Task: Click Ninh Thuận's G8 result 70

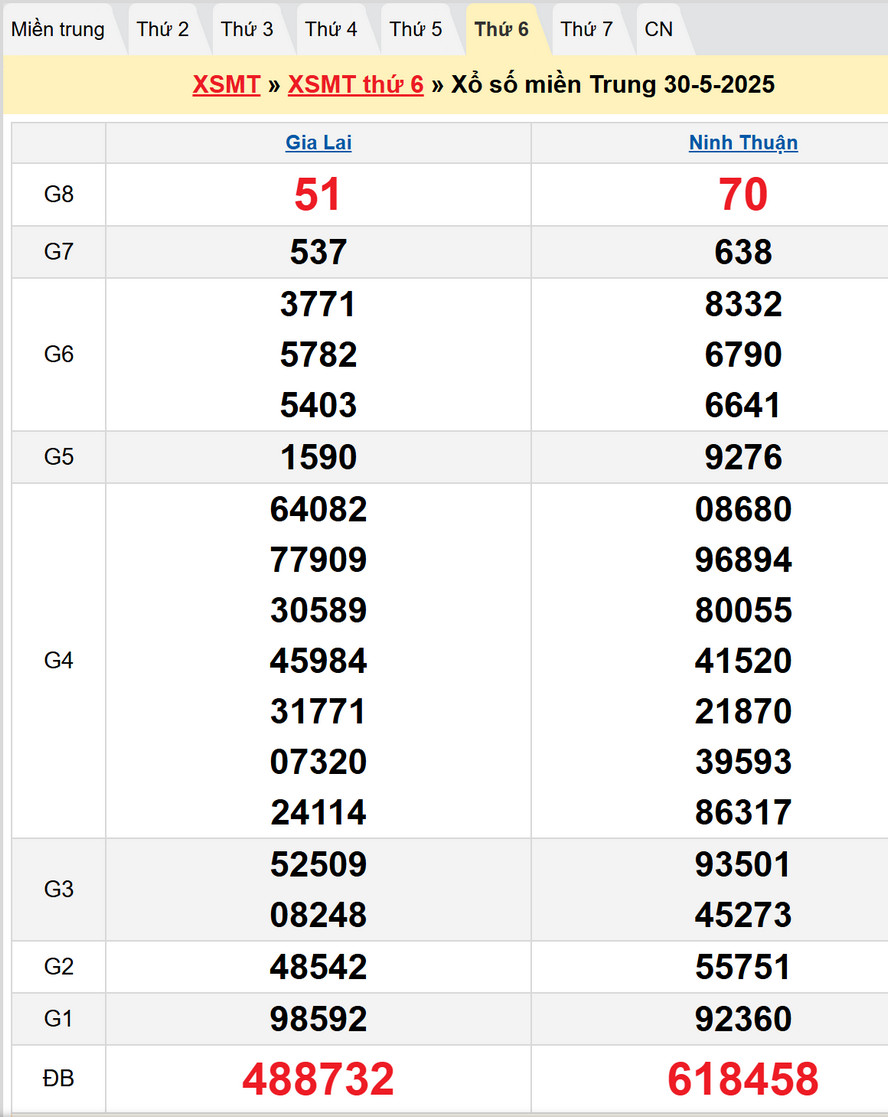Action: 743,195
